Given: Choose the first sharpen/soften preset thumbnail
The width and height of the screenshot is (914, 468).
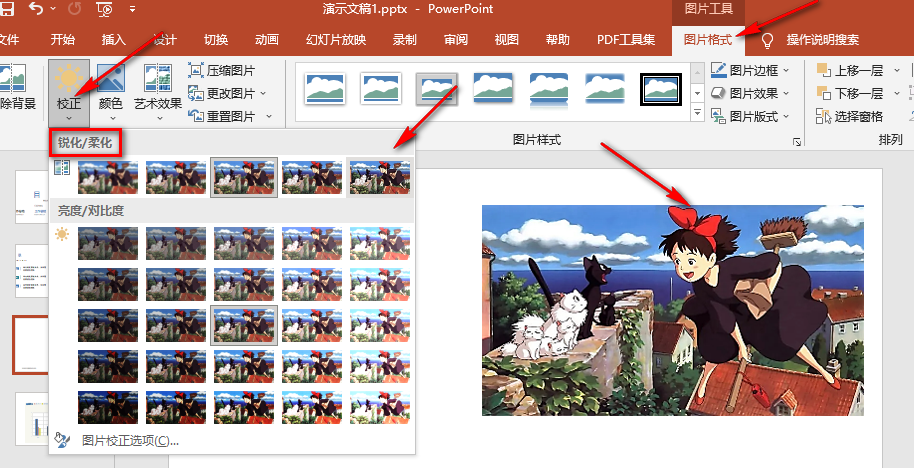Looking at the screenshot, I should tap(108, 177).
